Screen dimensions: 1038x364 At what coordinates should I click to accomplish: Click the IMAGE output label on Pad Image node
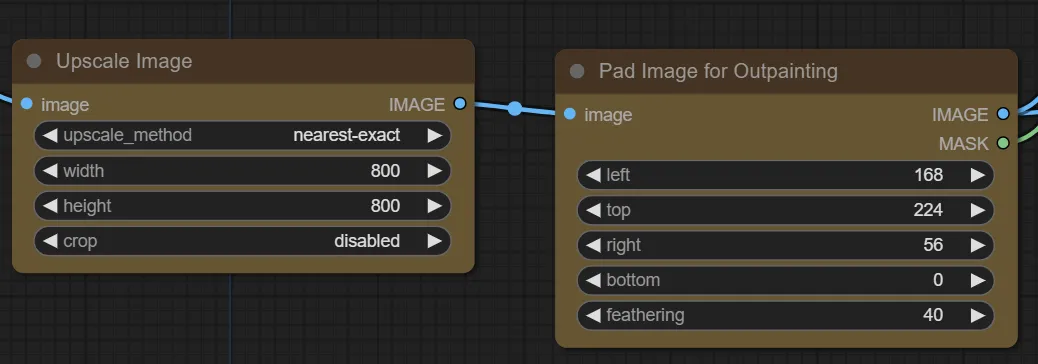(961, 114)
